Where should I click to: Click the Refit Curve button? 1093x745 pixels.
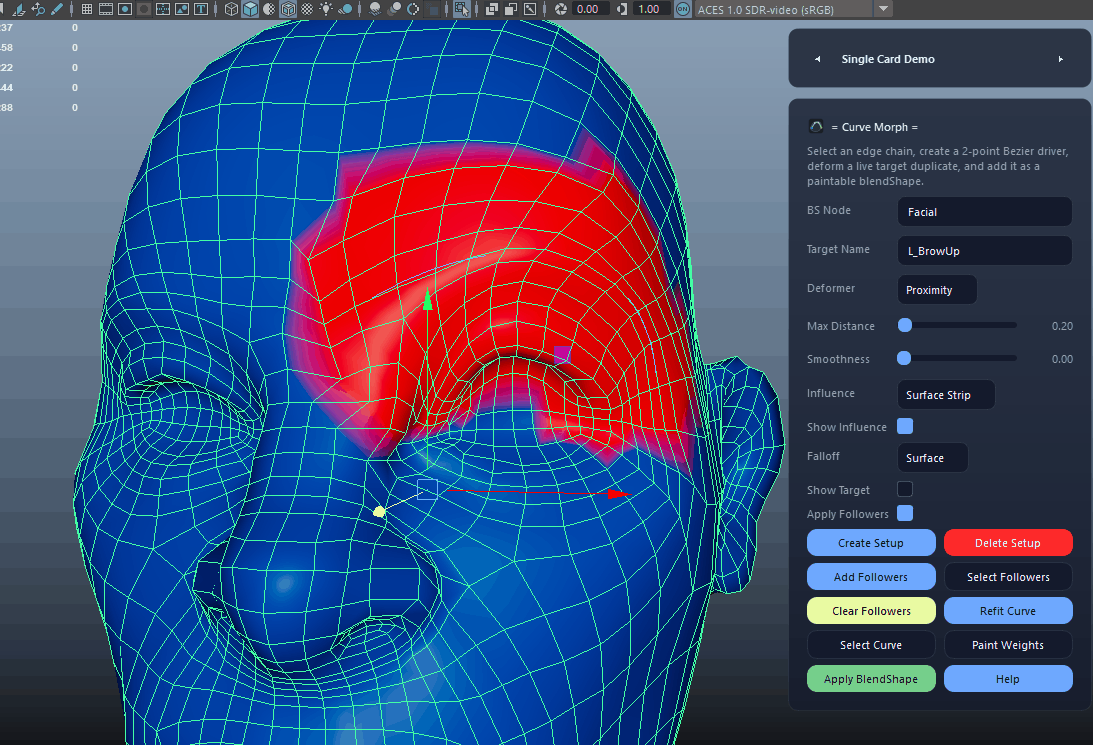[1008, 611]
